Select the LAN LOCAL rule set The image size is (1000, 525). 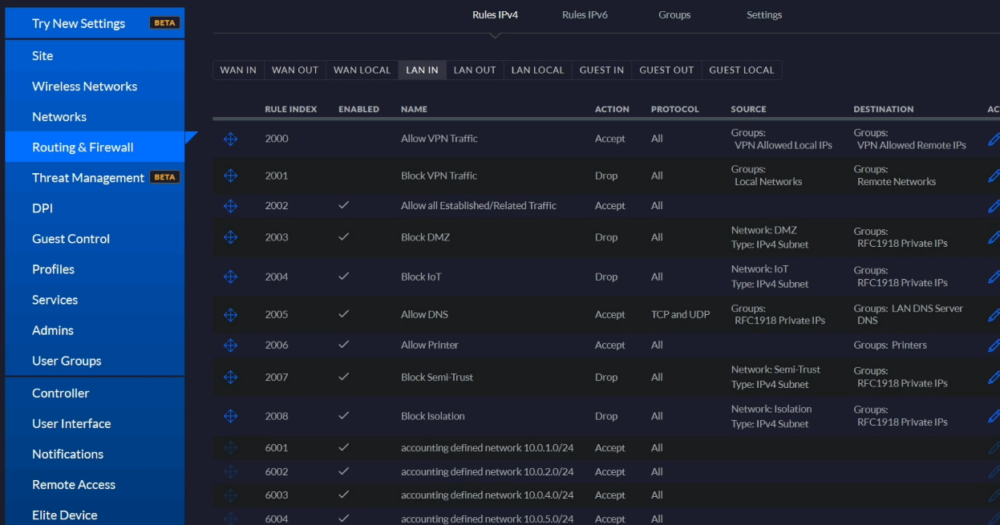click(538, 70)
